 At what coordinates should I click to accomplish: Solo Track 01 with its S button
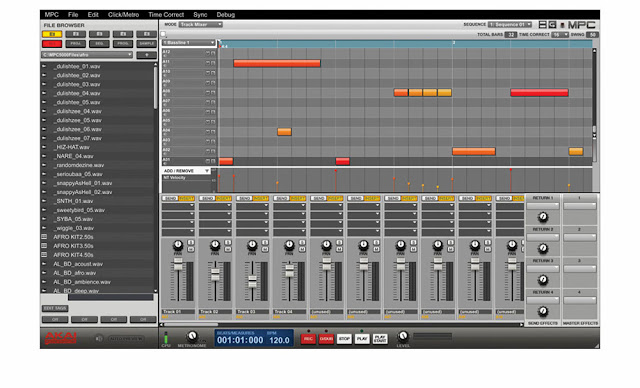coord(191,243)
